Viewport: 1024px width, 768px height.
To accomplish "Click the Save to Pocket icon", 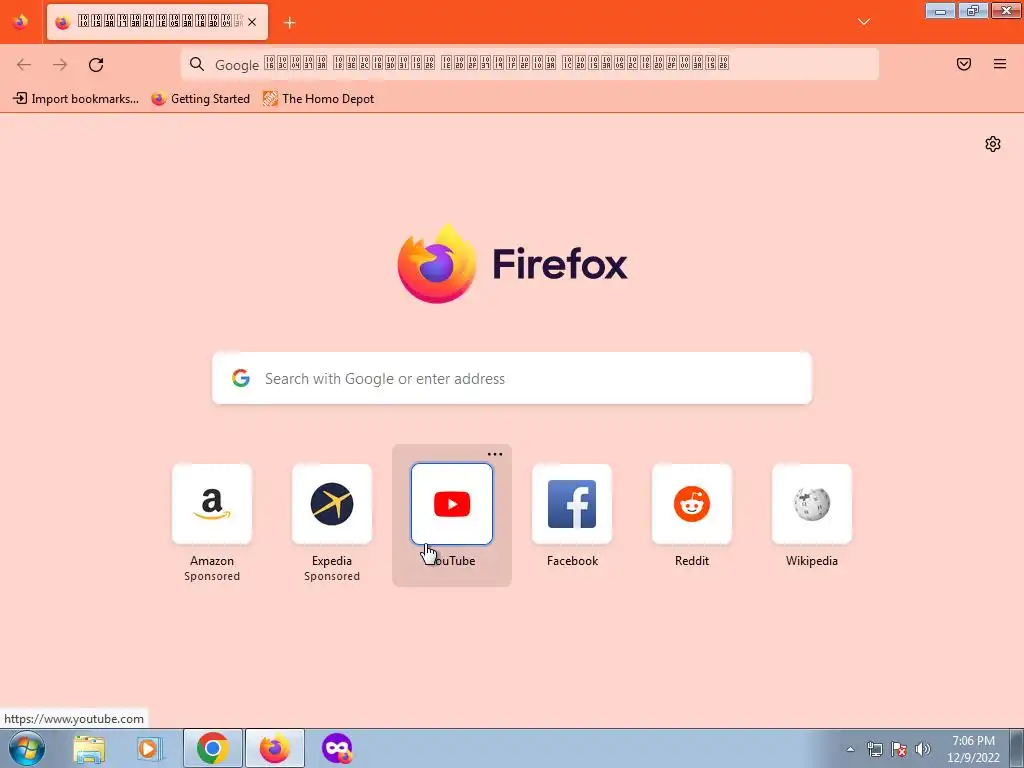I will coord(964,64).
